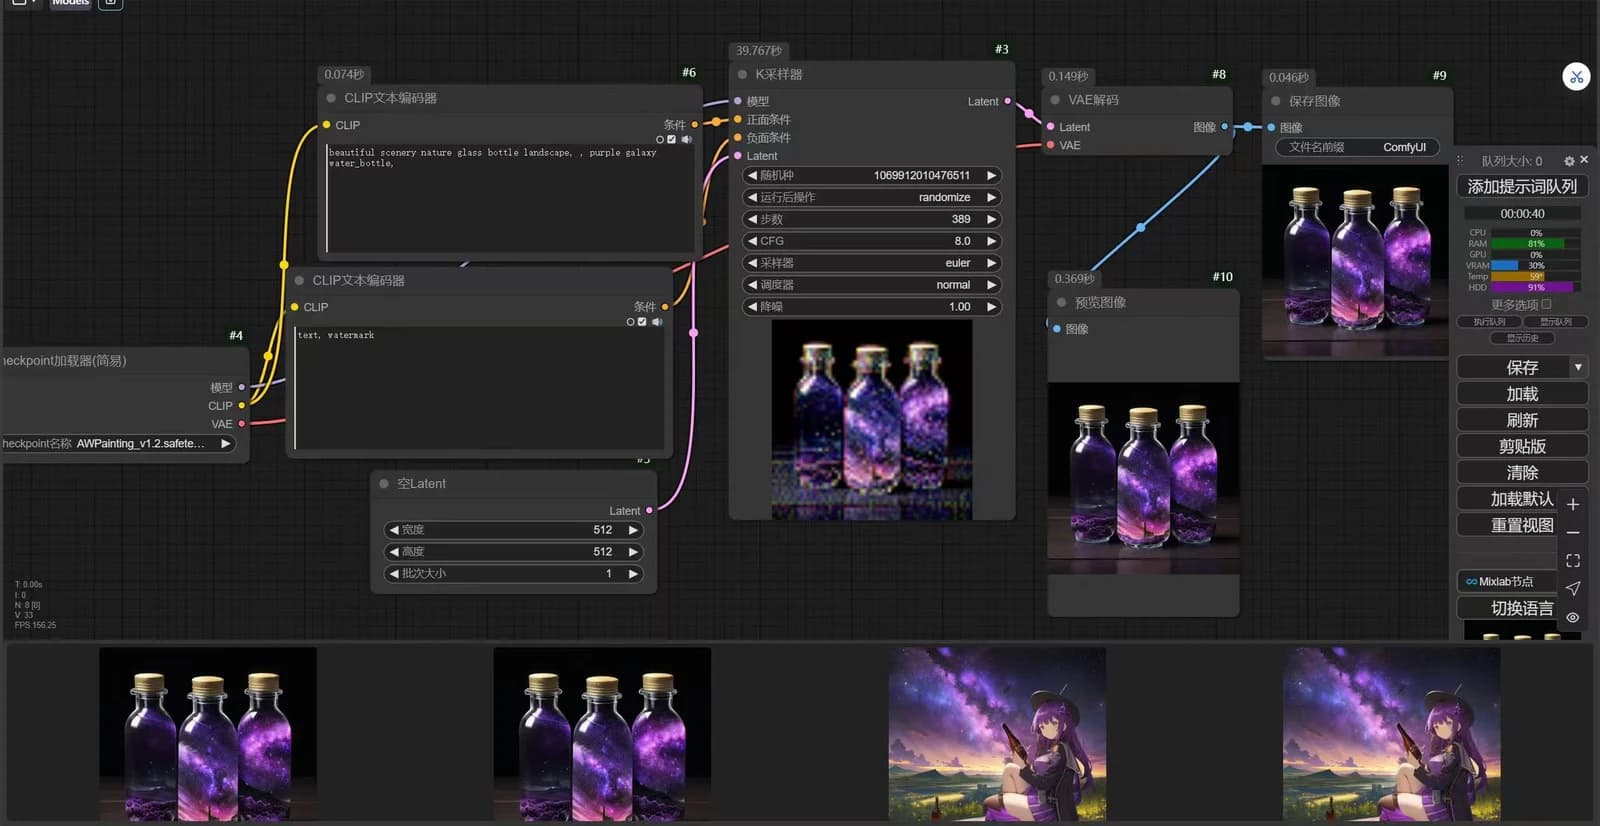Click the paper-plane navigation icon
The image size is (1600, 826).
(x=1573, y=589)
